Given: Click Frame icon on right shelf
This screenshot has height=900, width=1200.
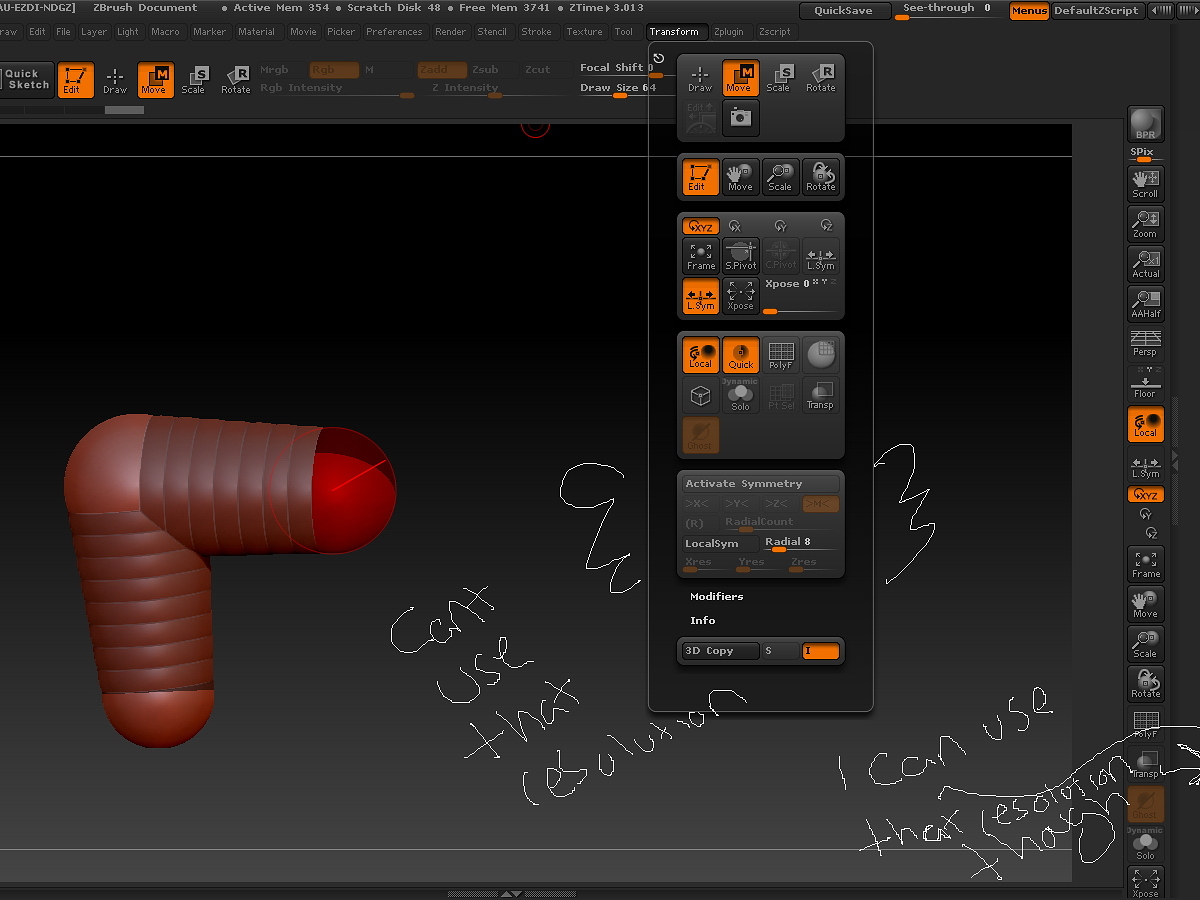Looking at the screenshot, I should [x=1145, y=564].
